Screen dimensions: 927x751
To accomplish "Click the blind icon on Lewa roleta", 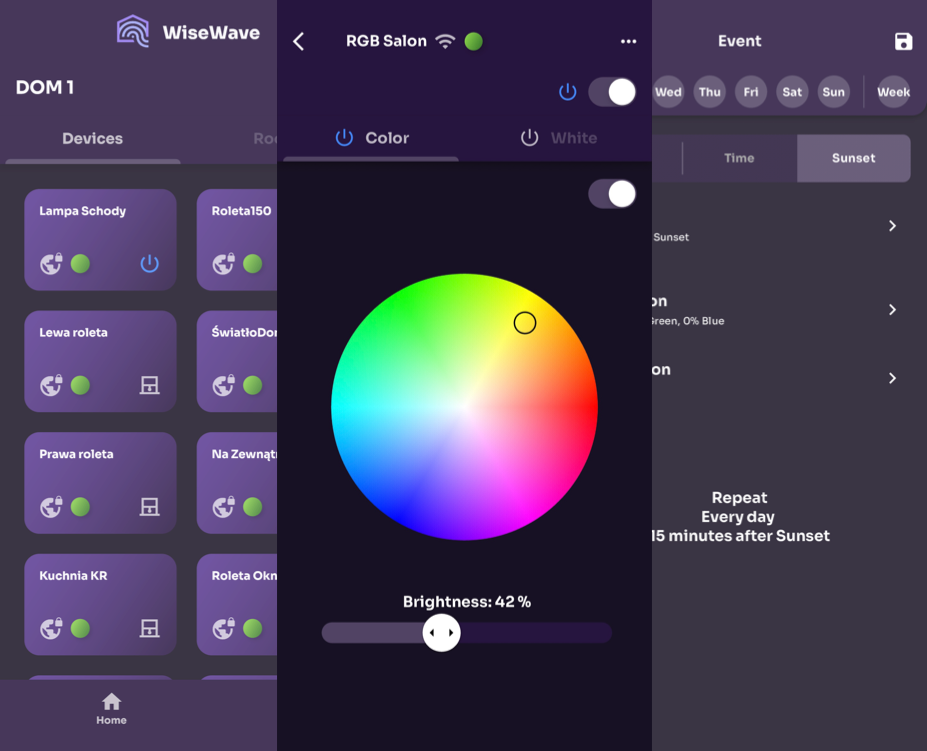I will coord(149,385).
